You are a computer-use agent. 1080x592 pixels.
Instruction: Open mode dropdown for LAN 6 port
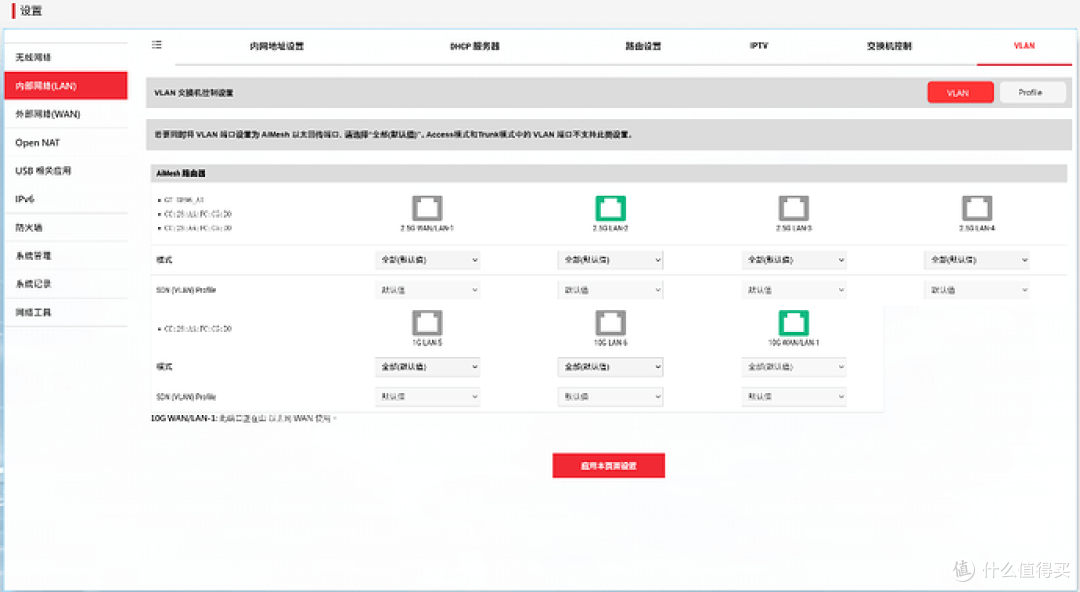[x=610, y=367]
